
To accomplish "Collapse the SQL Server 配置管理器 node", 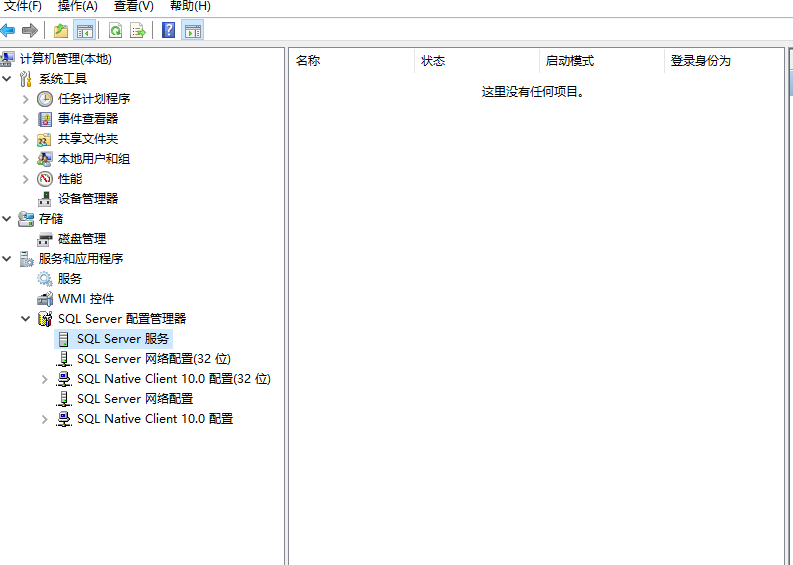I will (25, 319).
